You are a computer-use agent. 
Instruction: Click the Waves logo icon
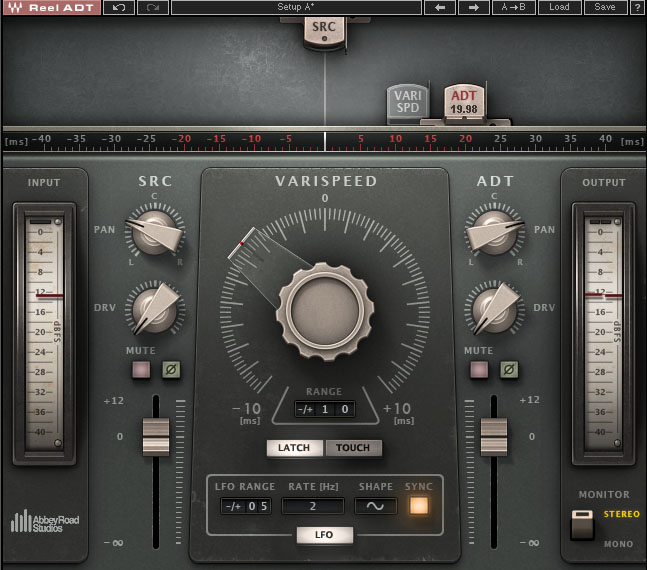pos(12,8)
